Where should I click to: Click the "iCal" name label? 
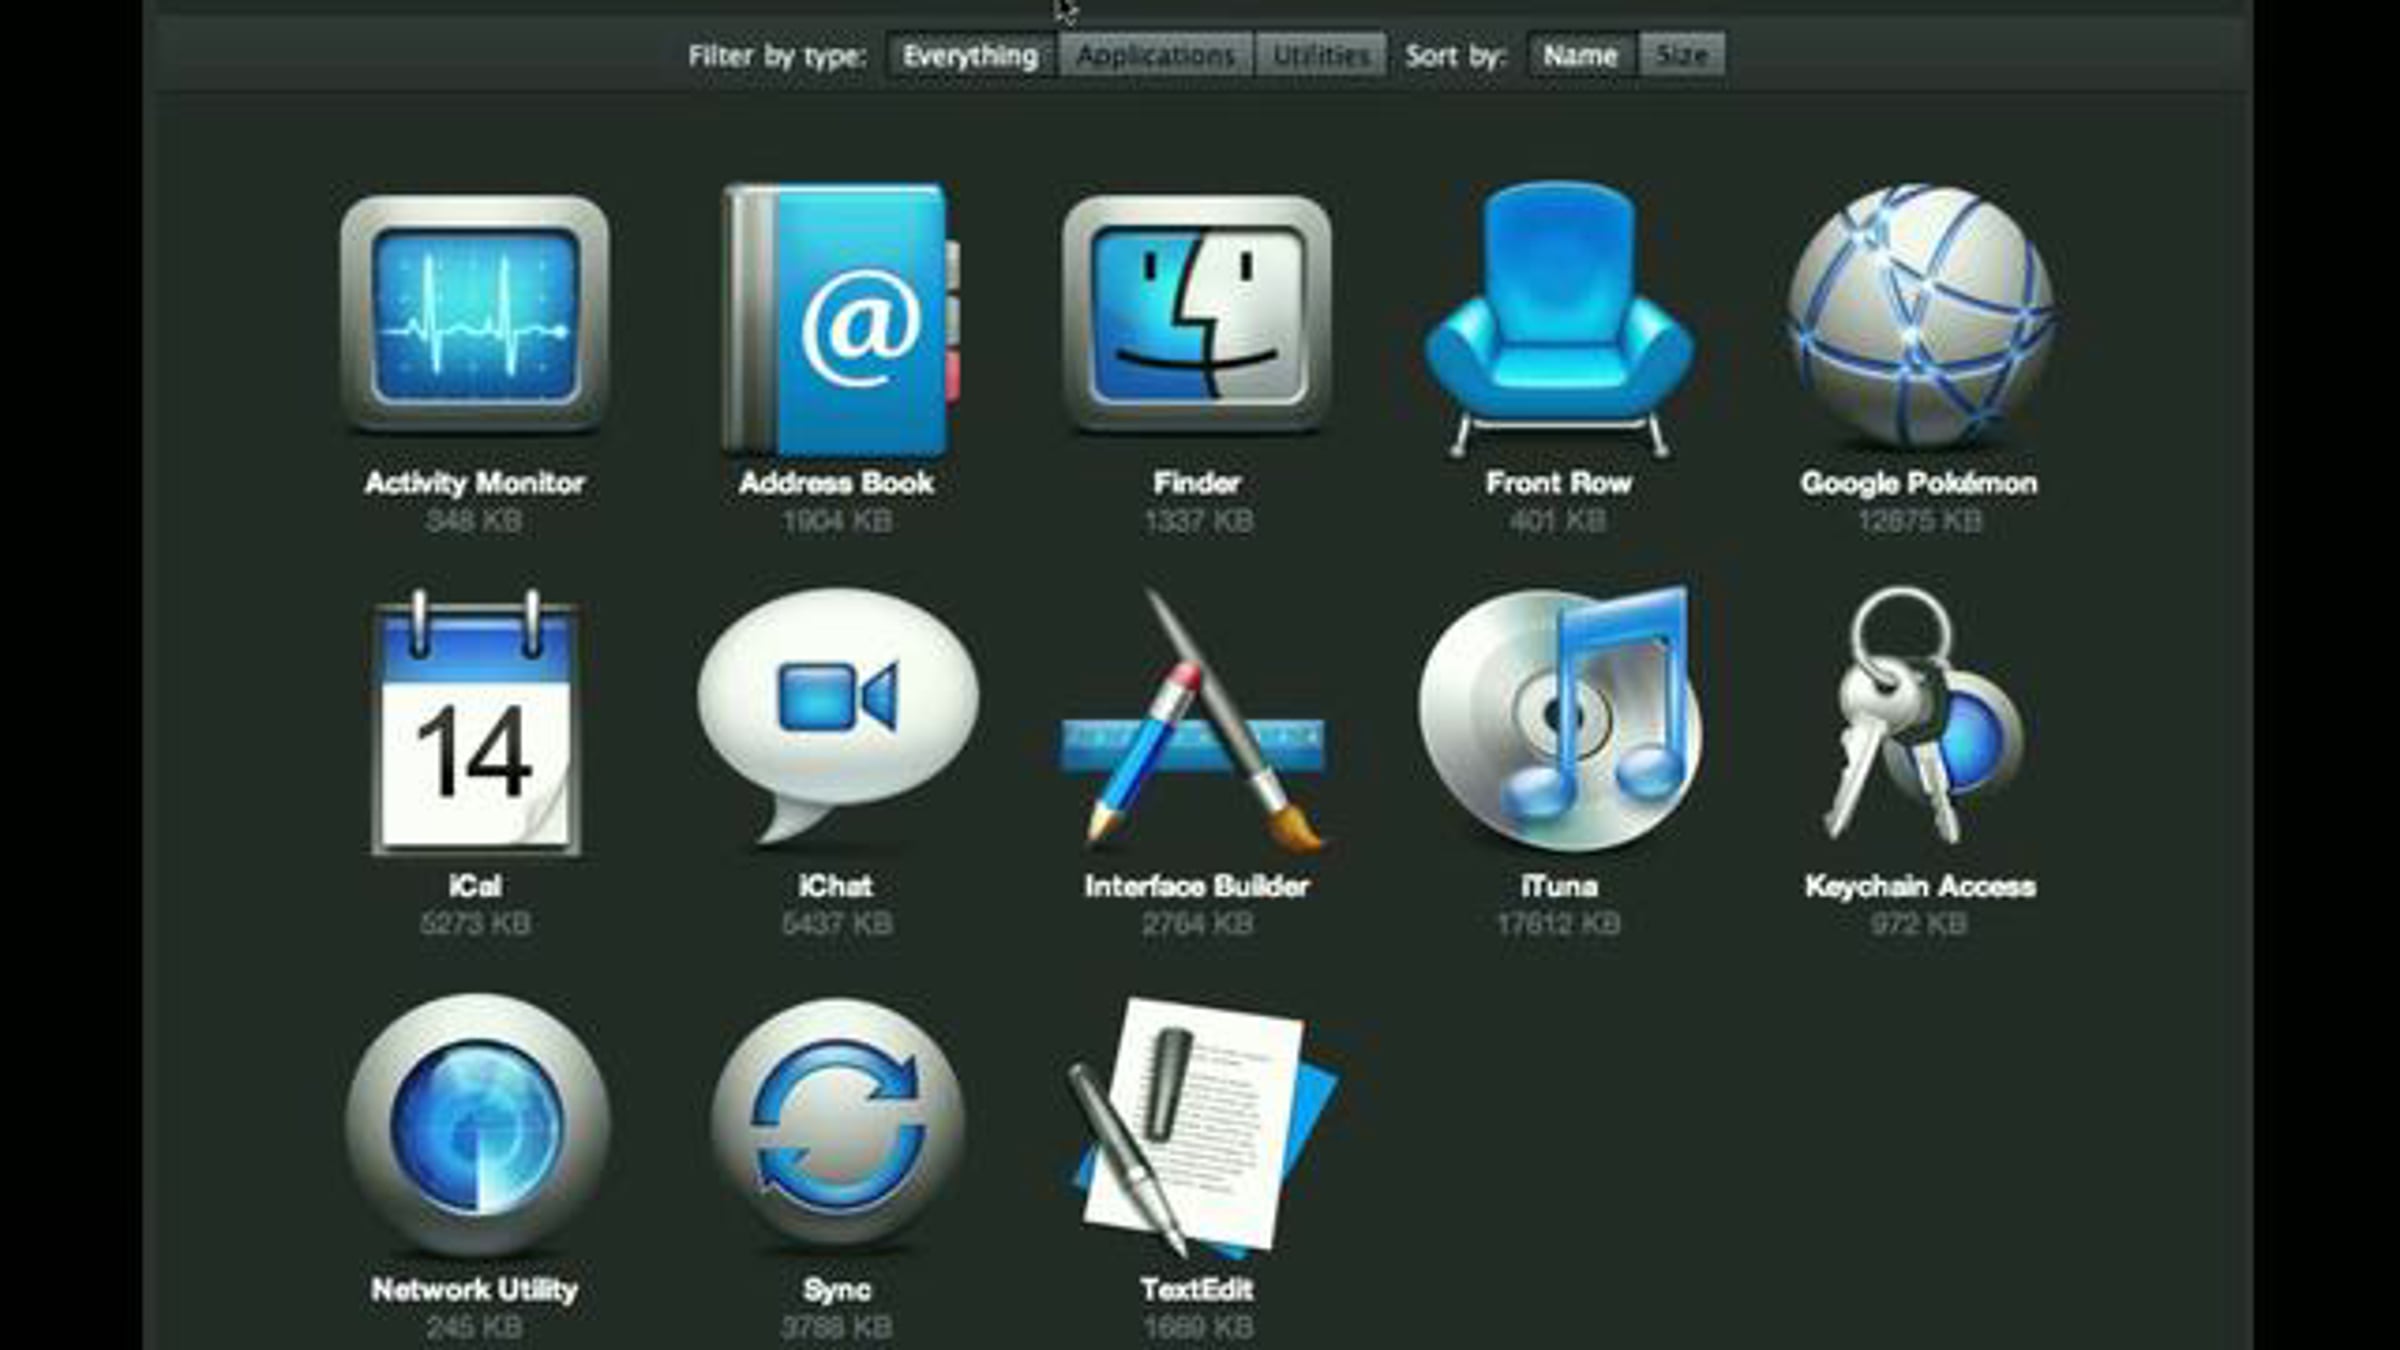click(x=475, y=886)
